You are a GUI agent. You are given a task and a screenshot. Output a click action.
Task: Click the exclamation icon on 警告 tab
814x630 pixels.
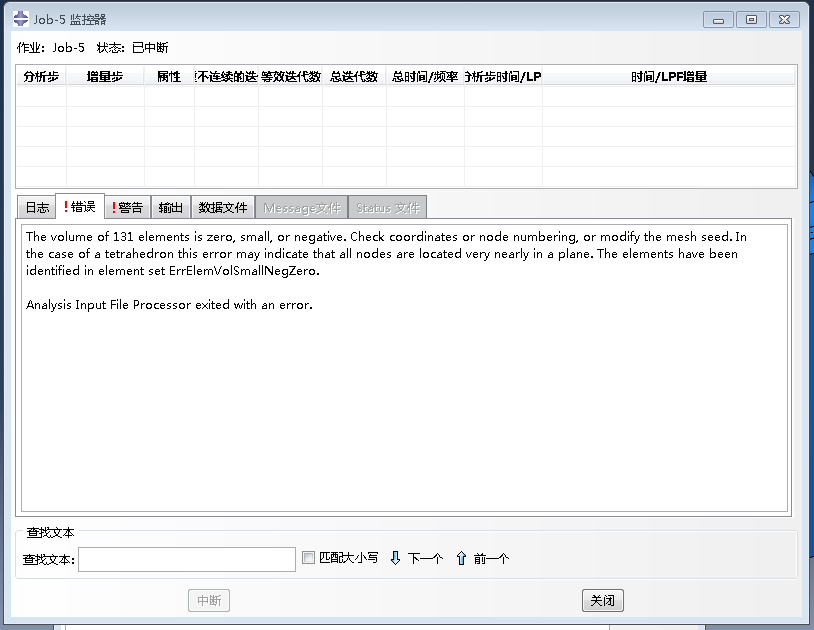point(113,206)
